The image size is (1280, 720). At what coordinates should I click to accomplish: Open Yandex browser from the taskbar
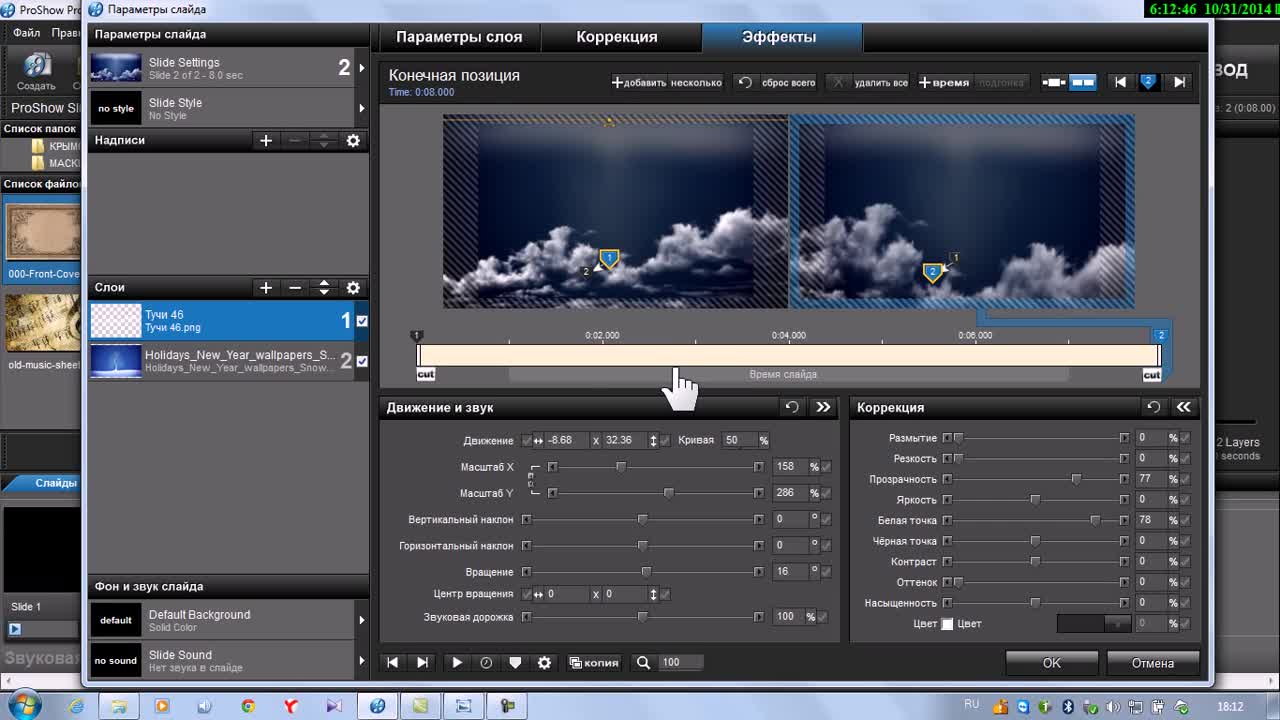coord(291,706)
